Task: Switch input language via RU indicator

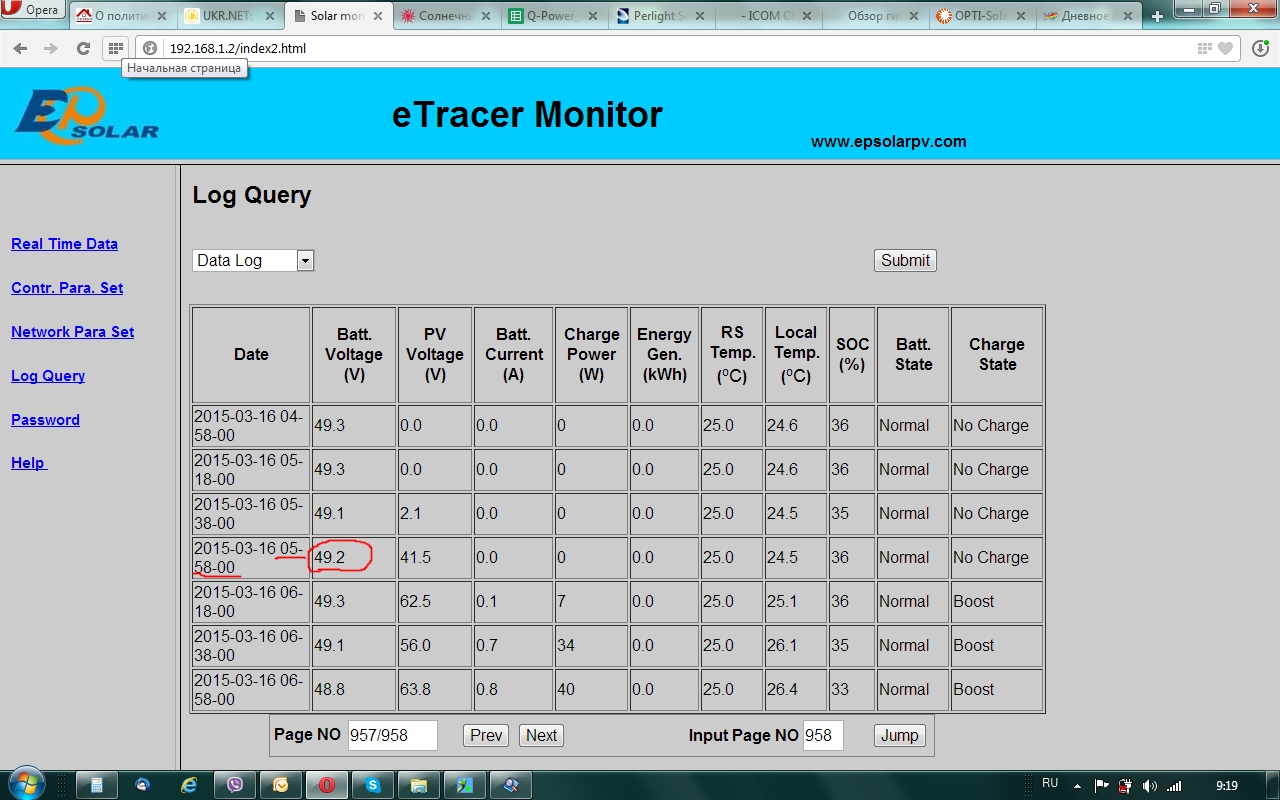Action: pyautogui.click(x=1050, y=783)
